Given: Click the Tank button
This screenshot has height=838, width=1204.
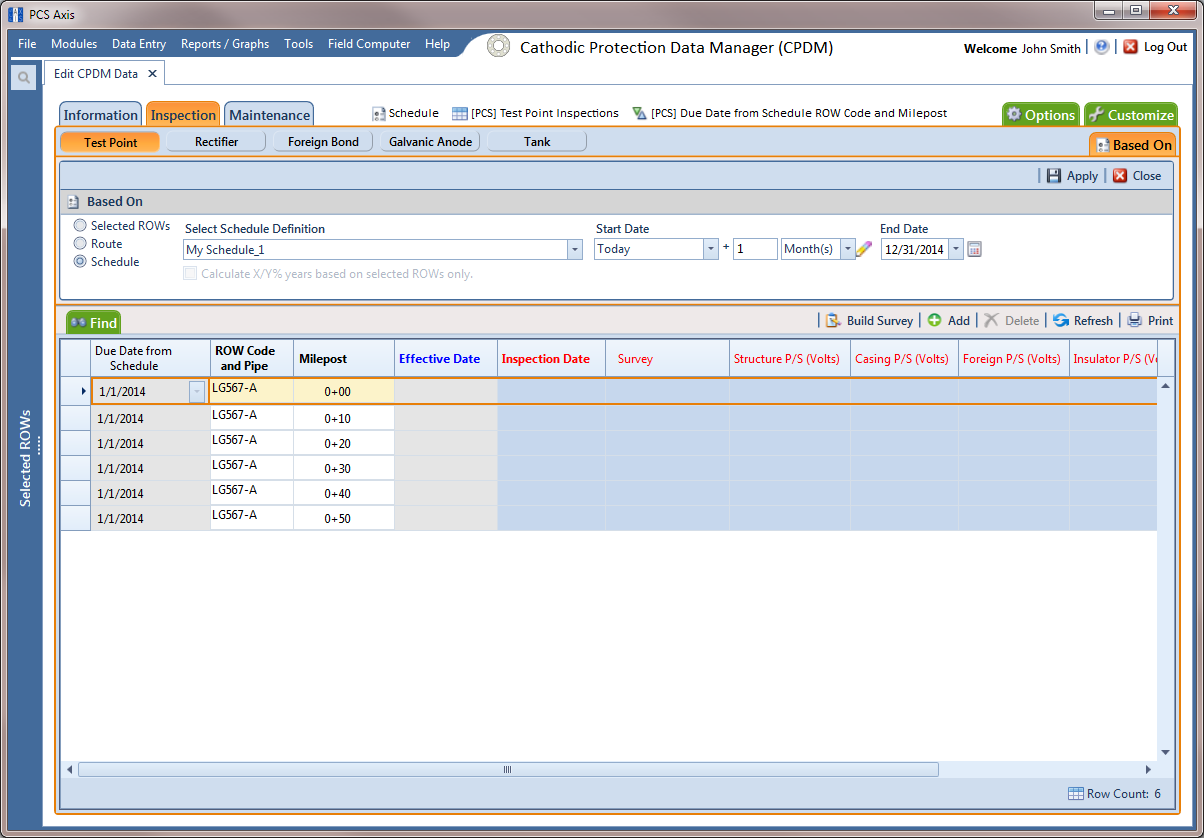Looking at the screenshot, I should [537, 142].
